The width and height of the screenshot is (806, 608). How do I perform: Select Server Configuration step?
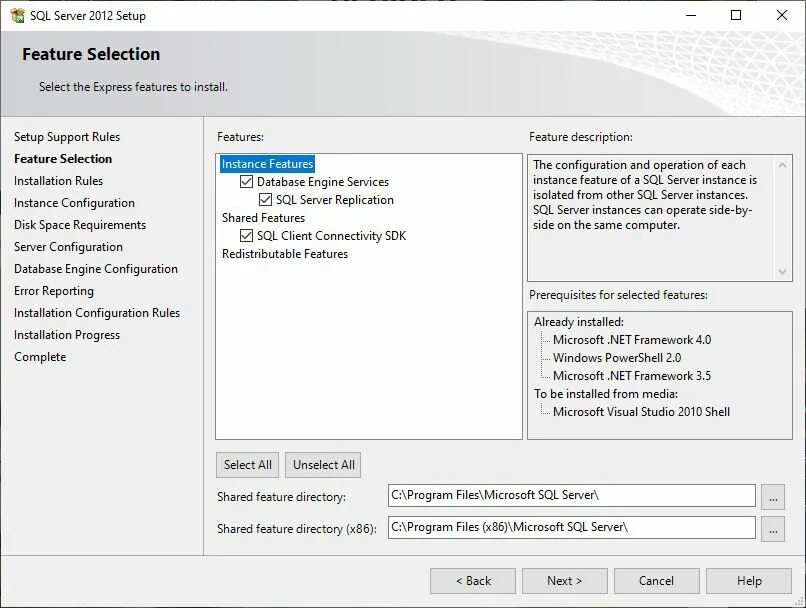(x=68, y=247)
